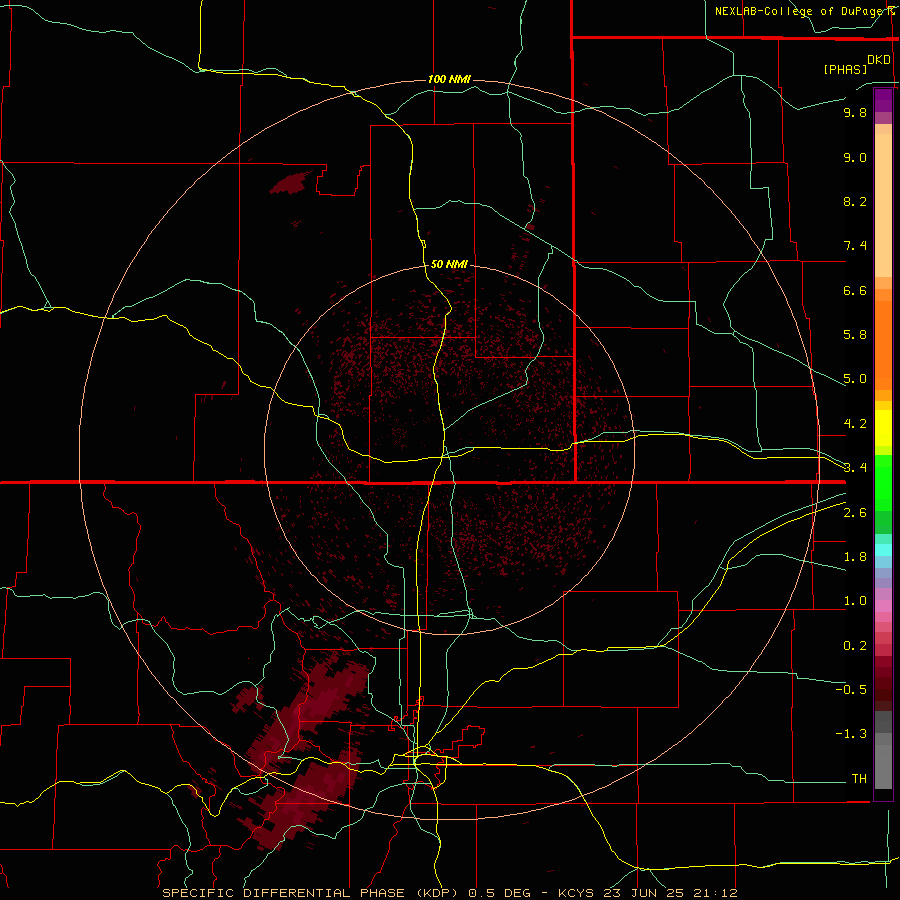Click the 100 NMI range ring label
Image resolution: width=900 pixels, height=900 pixels.
tap(449, 79)
